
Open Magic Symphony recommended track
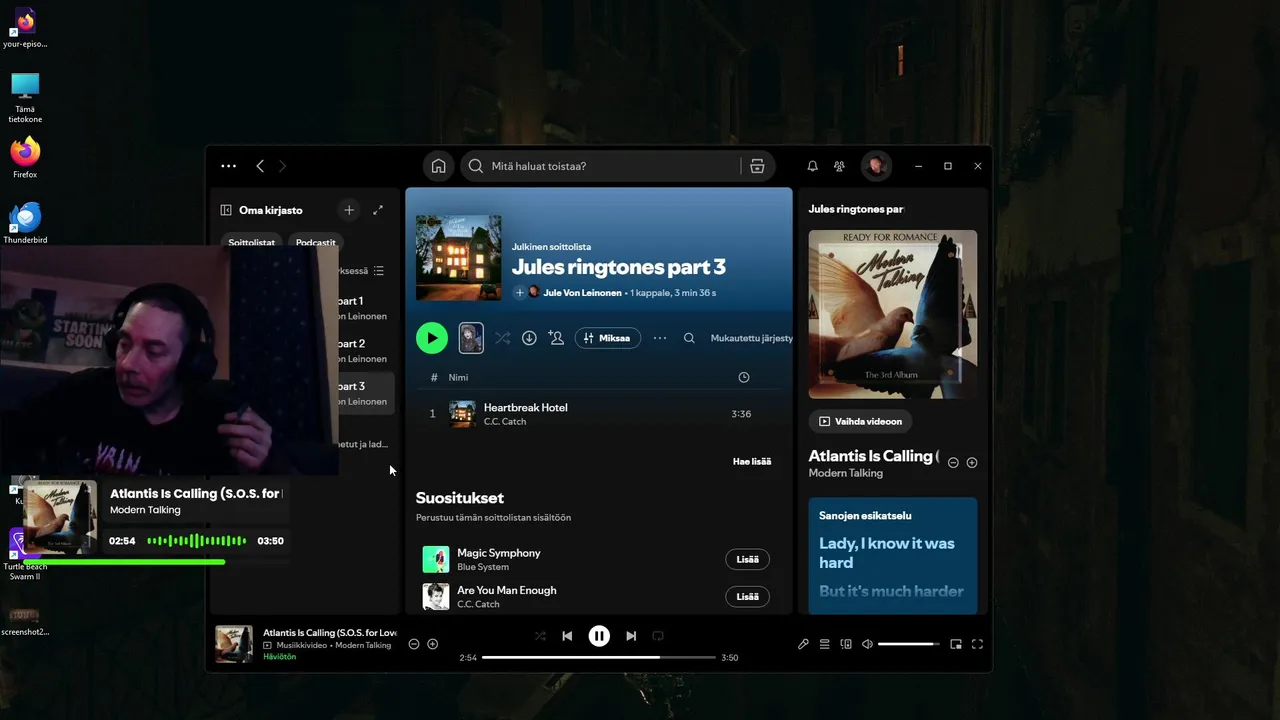coord(499,553)
